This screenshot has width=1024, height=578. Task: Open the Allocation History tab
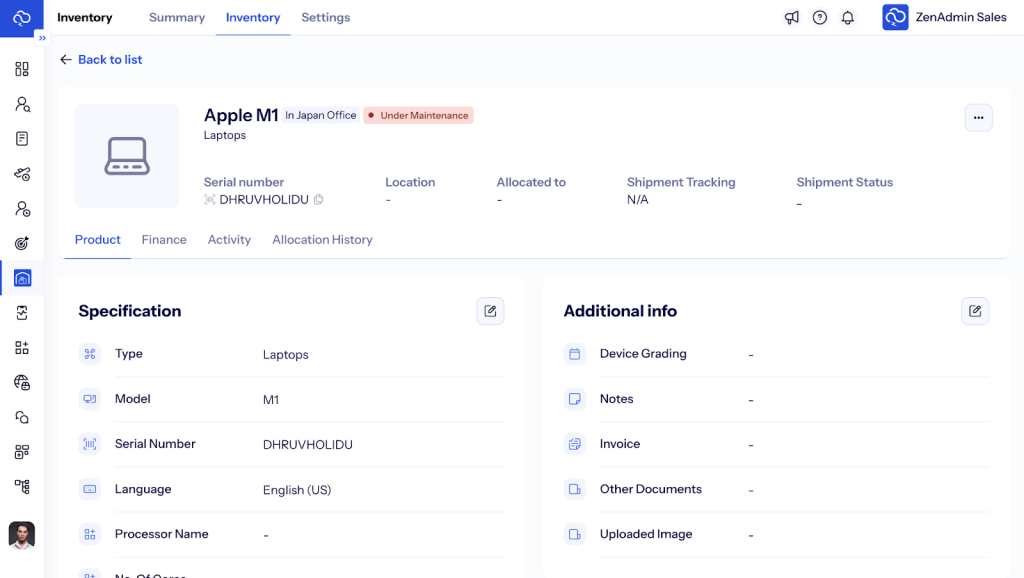point(322,240)
